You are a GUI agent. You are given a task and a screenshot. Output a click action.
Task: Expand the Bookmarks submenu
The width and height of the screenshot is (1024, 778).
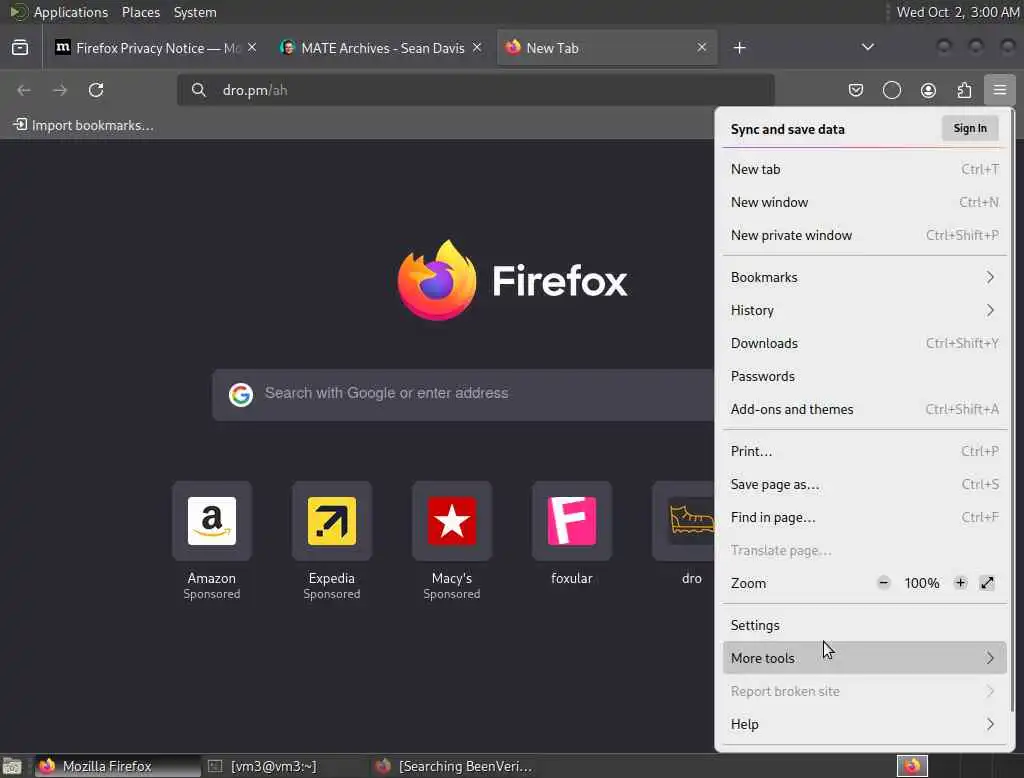[x=865, y=277]
